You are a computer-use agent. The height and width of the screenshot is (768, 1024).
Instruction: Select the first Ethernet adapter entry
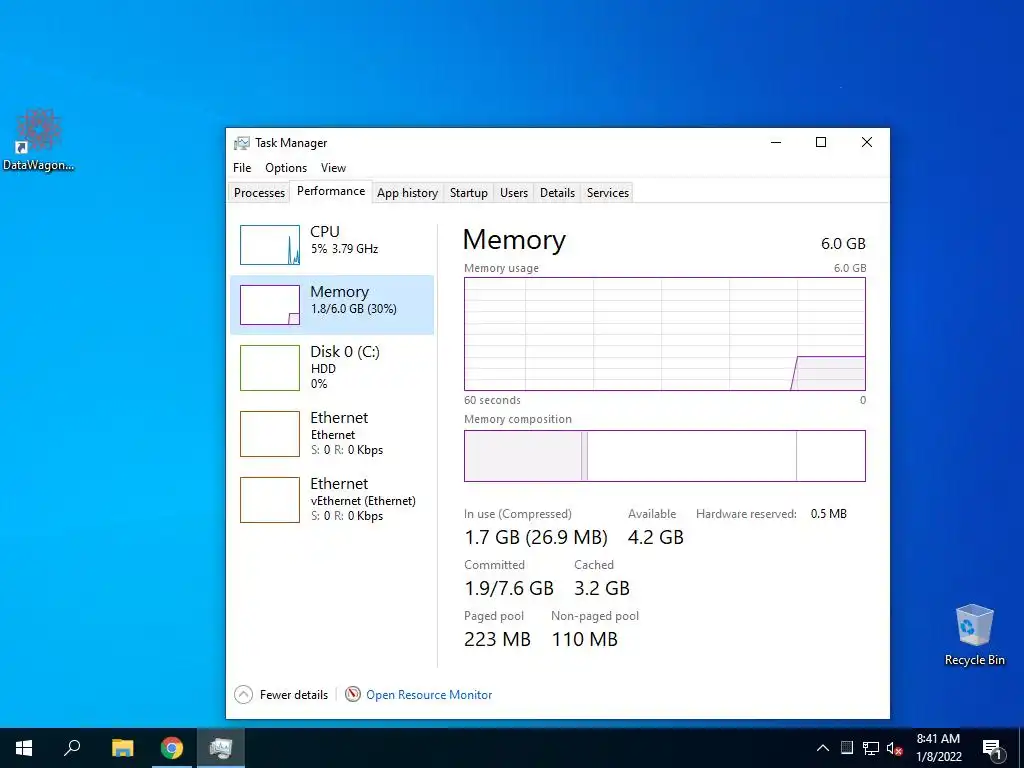pos(332,434)
